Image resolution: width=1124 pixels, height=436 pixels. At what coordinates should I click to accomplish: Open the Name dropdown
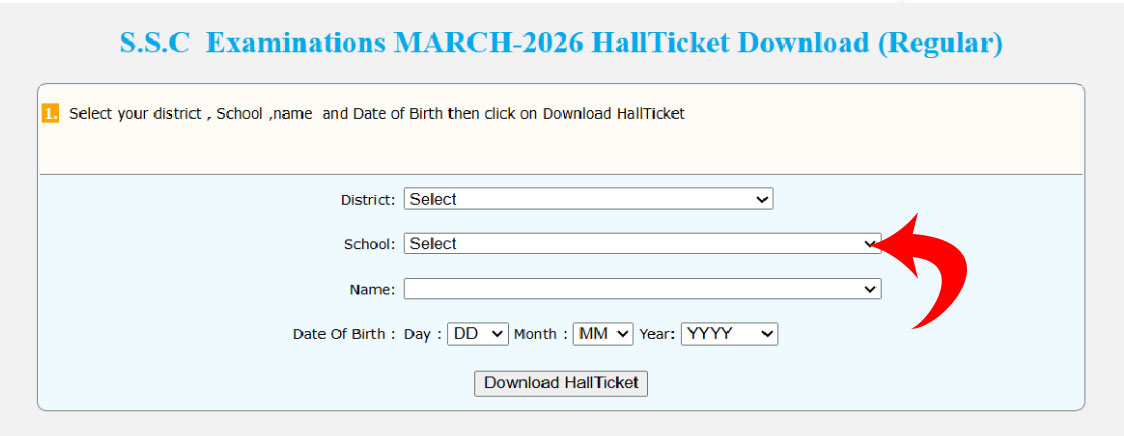pyautogui.click(x=642, y=289)
